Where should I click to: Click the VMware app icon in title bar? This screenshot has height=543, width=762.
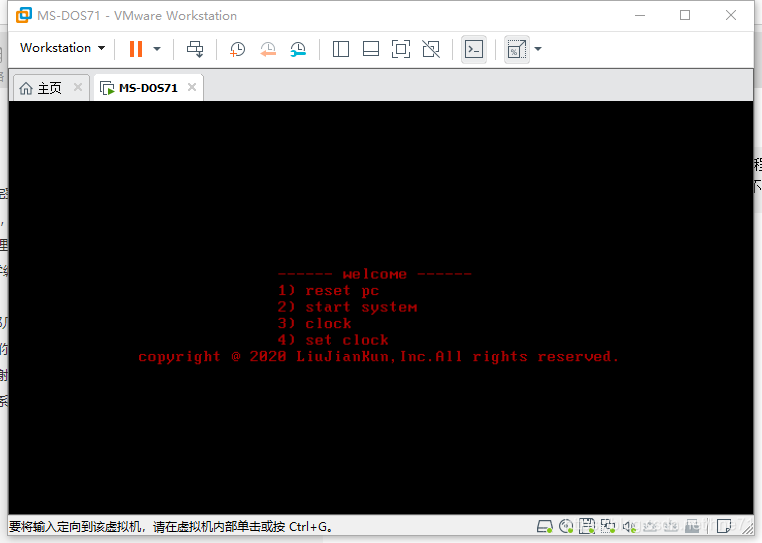click(24, 16)
